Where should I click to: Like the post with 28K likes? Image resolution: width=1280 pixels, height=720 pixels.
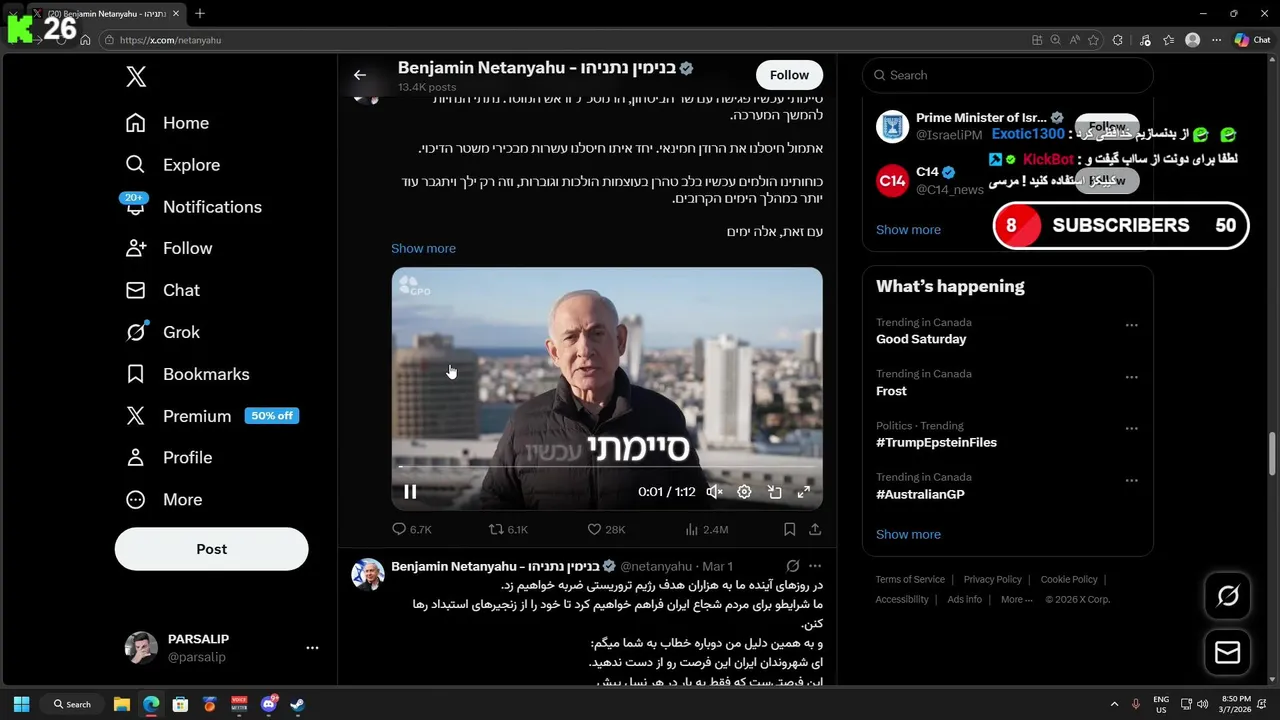point(606,529)
